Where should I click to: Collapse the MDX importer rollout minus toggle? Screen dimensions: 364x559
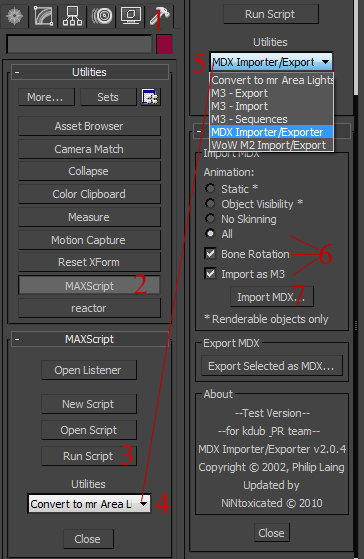199,132
